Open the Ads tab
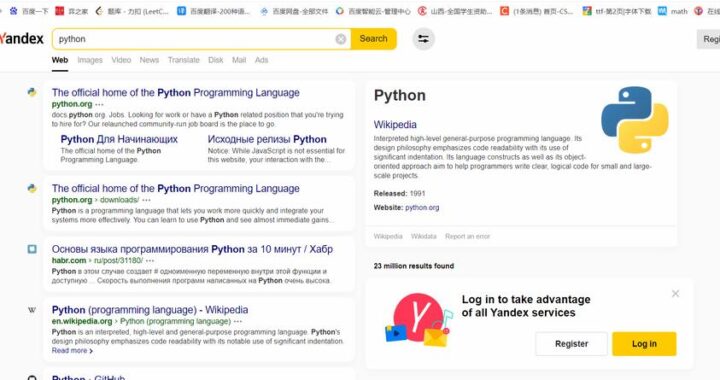 tap(261, 60)
